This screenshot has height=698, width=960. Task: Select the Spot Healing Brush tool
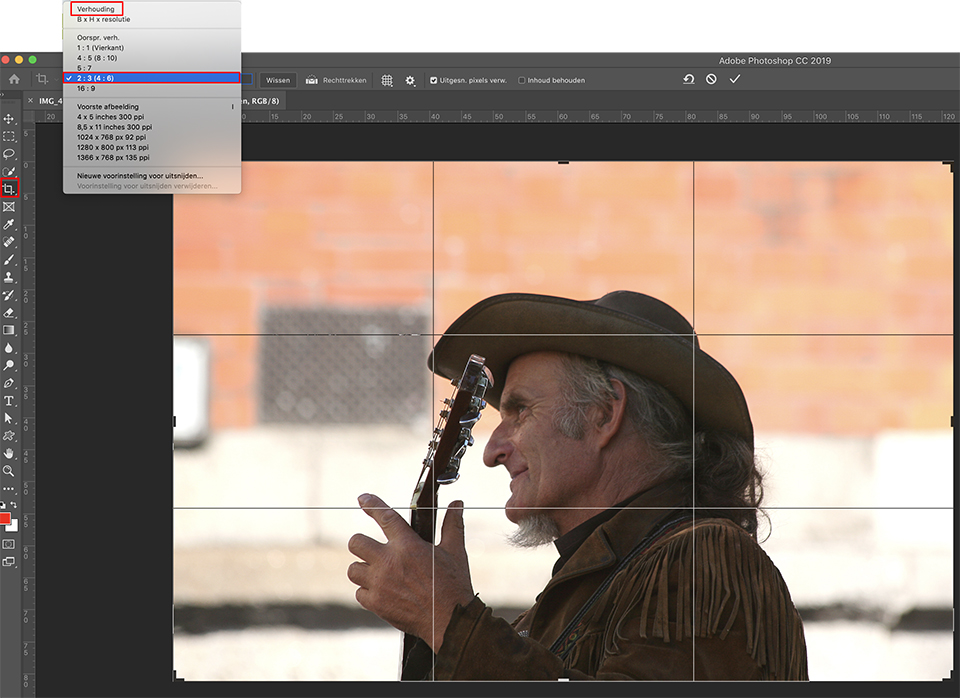[x=9, y=242]
